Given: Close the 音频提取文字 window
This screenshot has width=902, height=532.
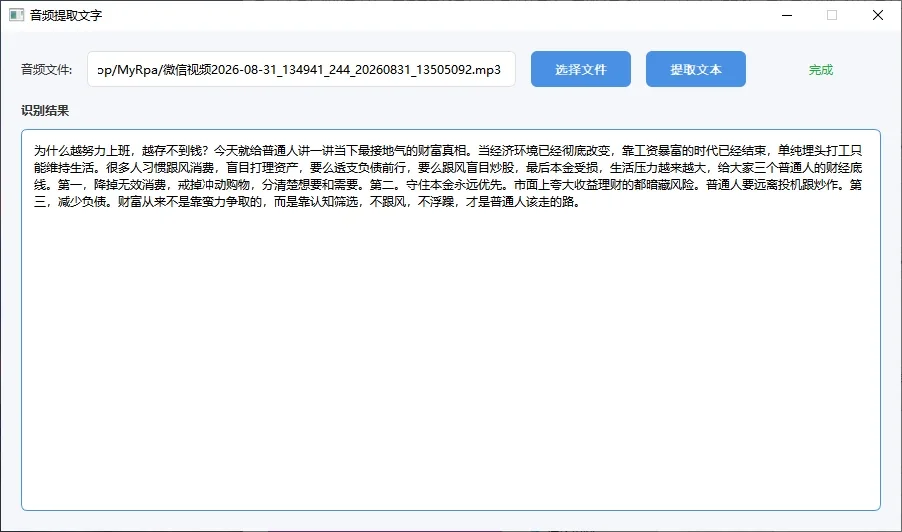Looking at the screenshot, I should pyautogui.click(x=878, y=15).
